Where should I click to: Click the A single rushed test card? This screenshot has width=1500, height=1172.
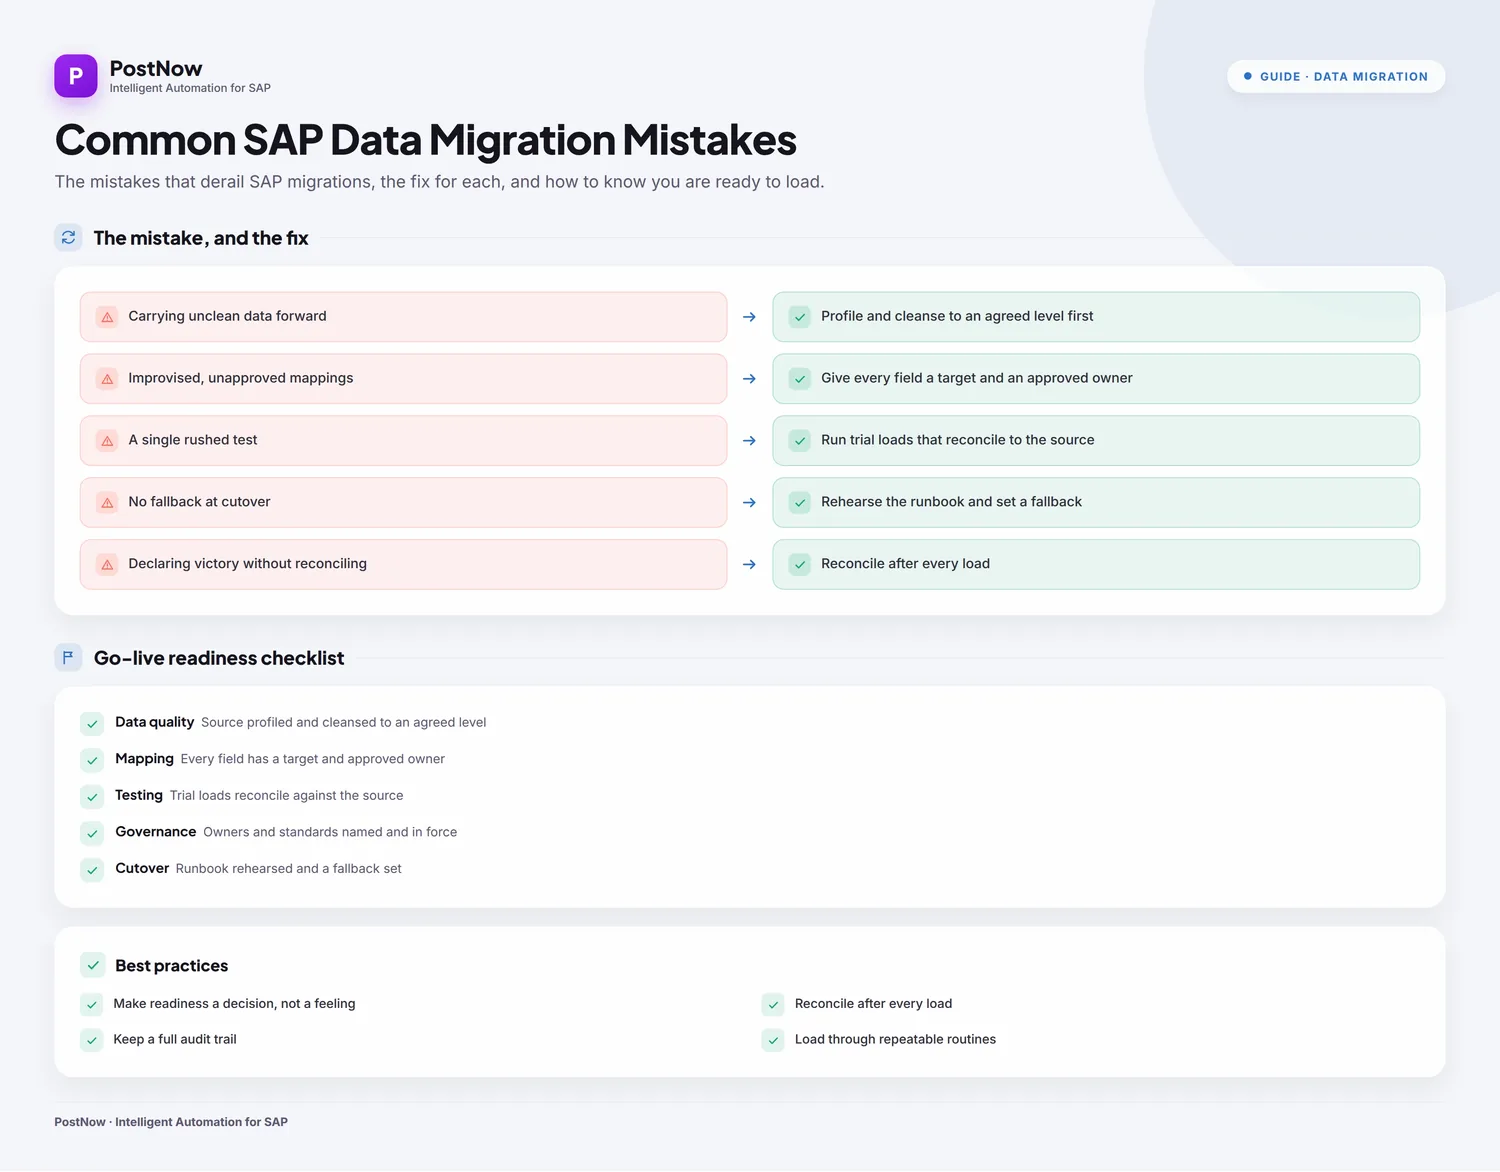click(x=403, y=441)
